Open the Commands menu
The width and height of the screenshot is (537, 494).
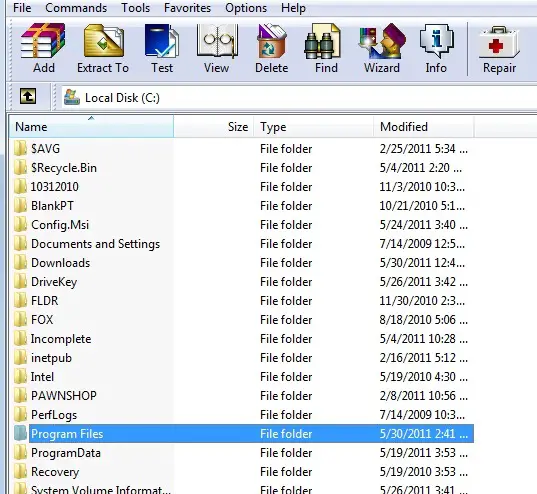(76, 8)
